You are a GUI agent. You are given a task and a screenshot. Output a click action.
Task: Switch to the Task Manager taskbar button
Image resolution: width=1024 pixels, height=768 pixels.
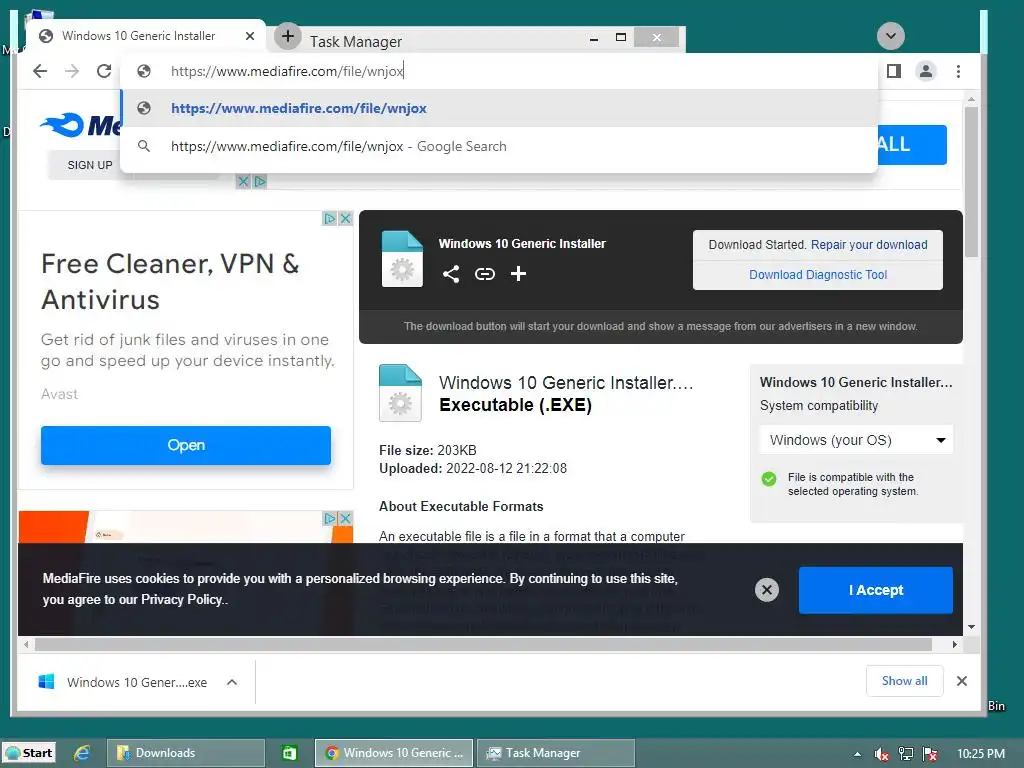point(556,753)
